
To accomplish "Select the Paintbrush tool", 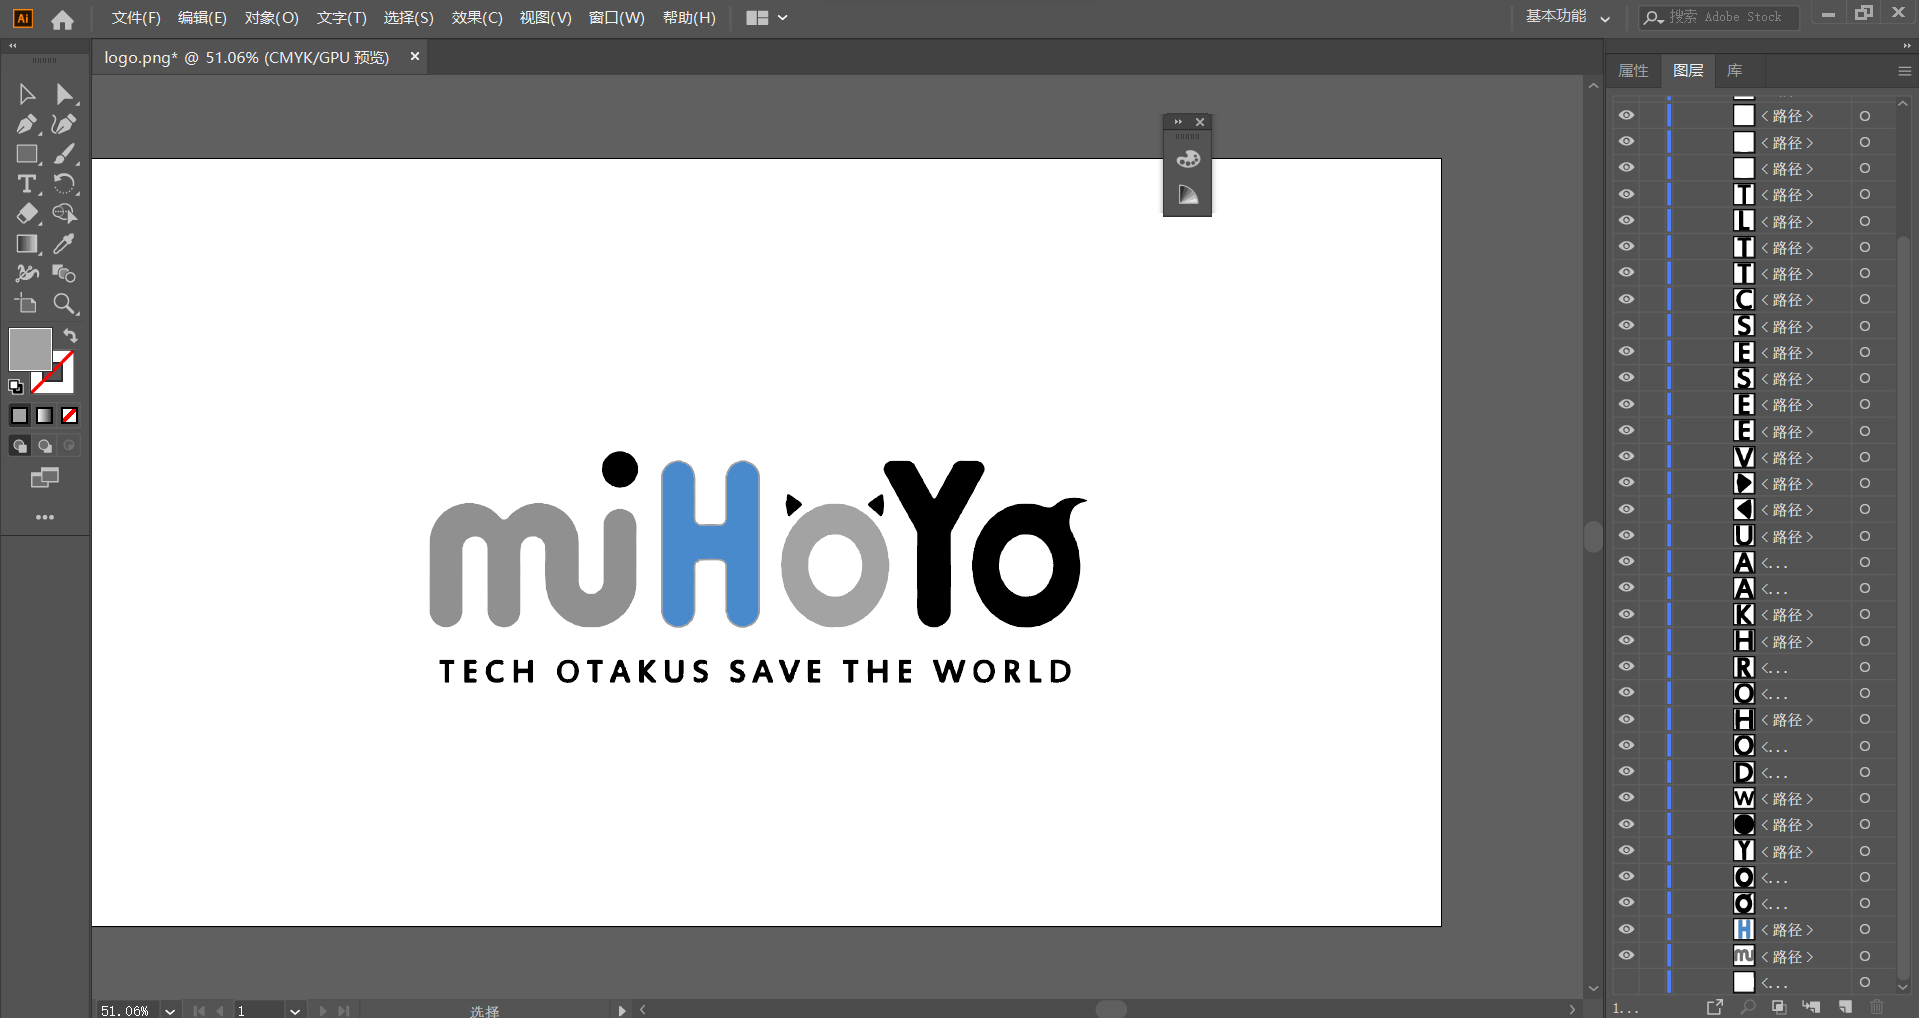I will (x=64, y=154).
